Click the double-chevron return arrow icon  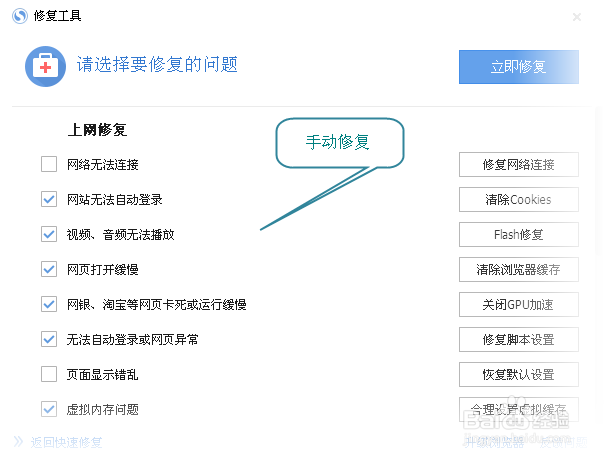[18, 442]
